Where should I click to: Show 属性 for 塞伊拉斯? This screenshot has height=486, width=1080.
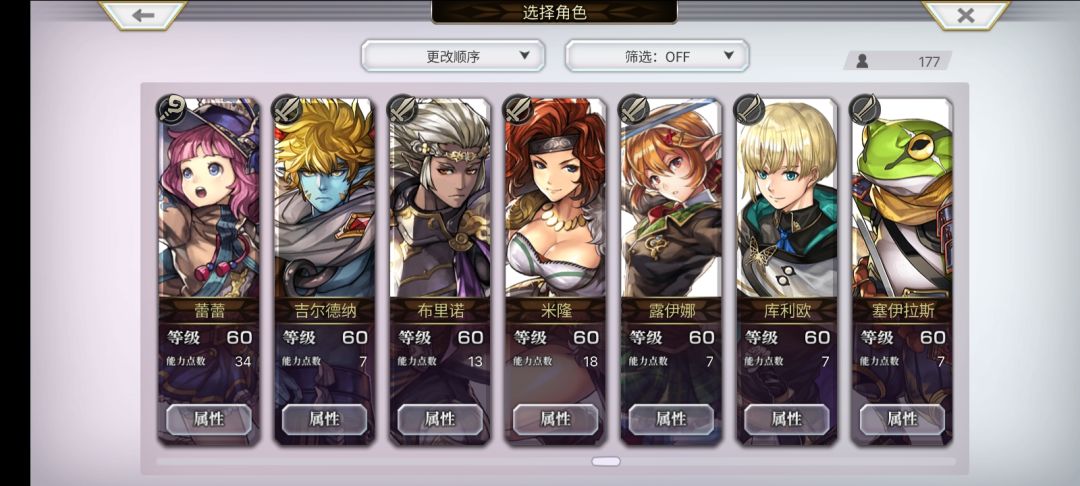902,419
